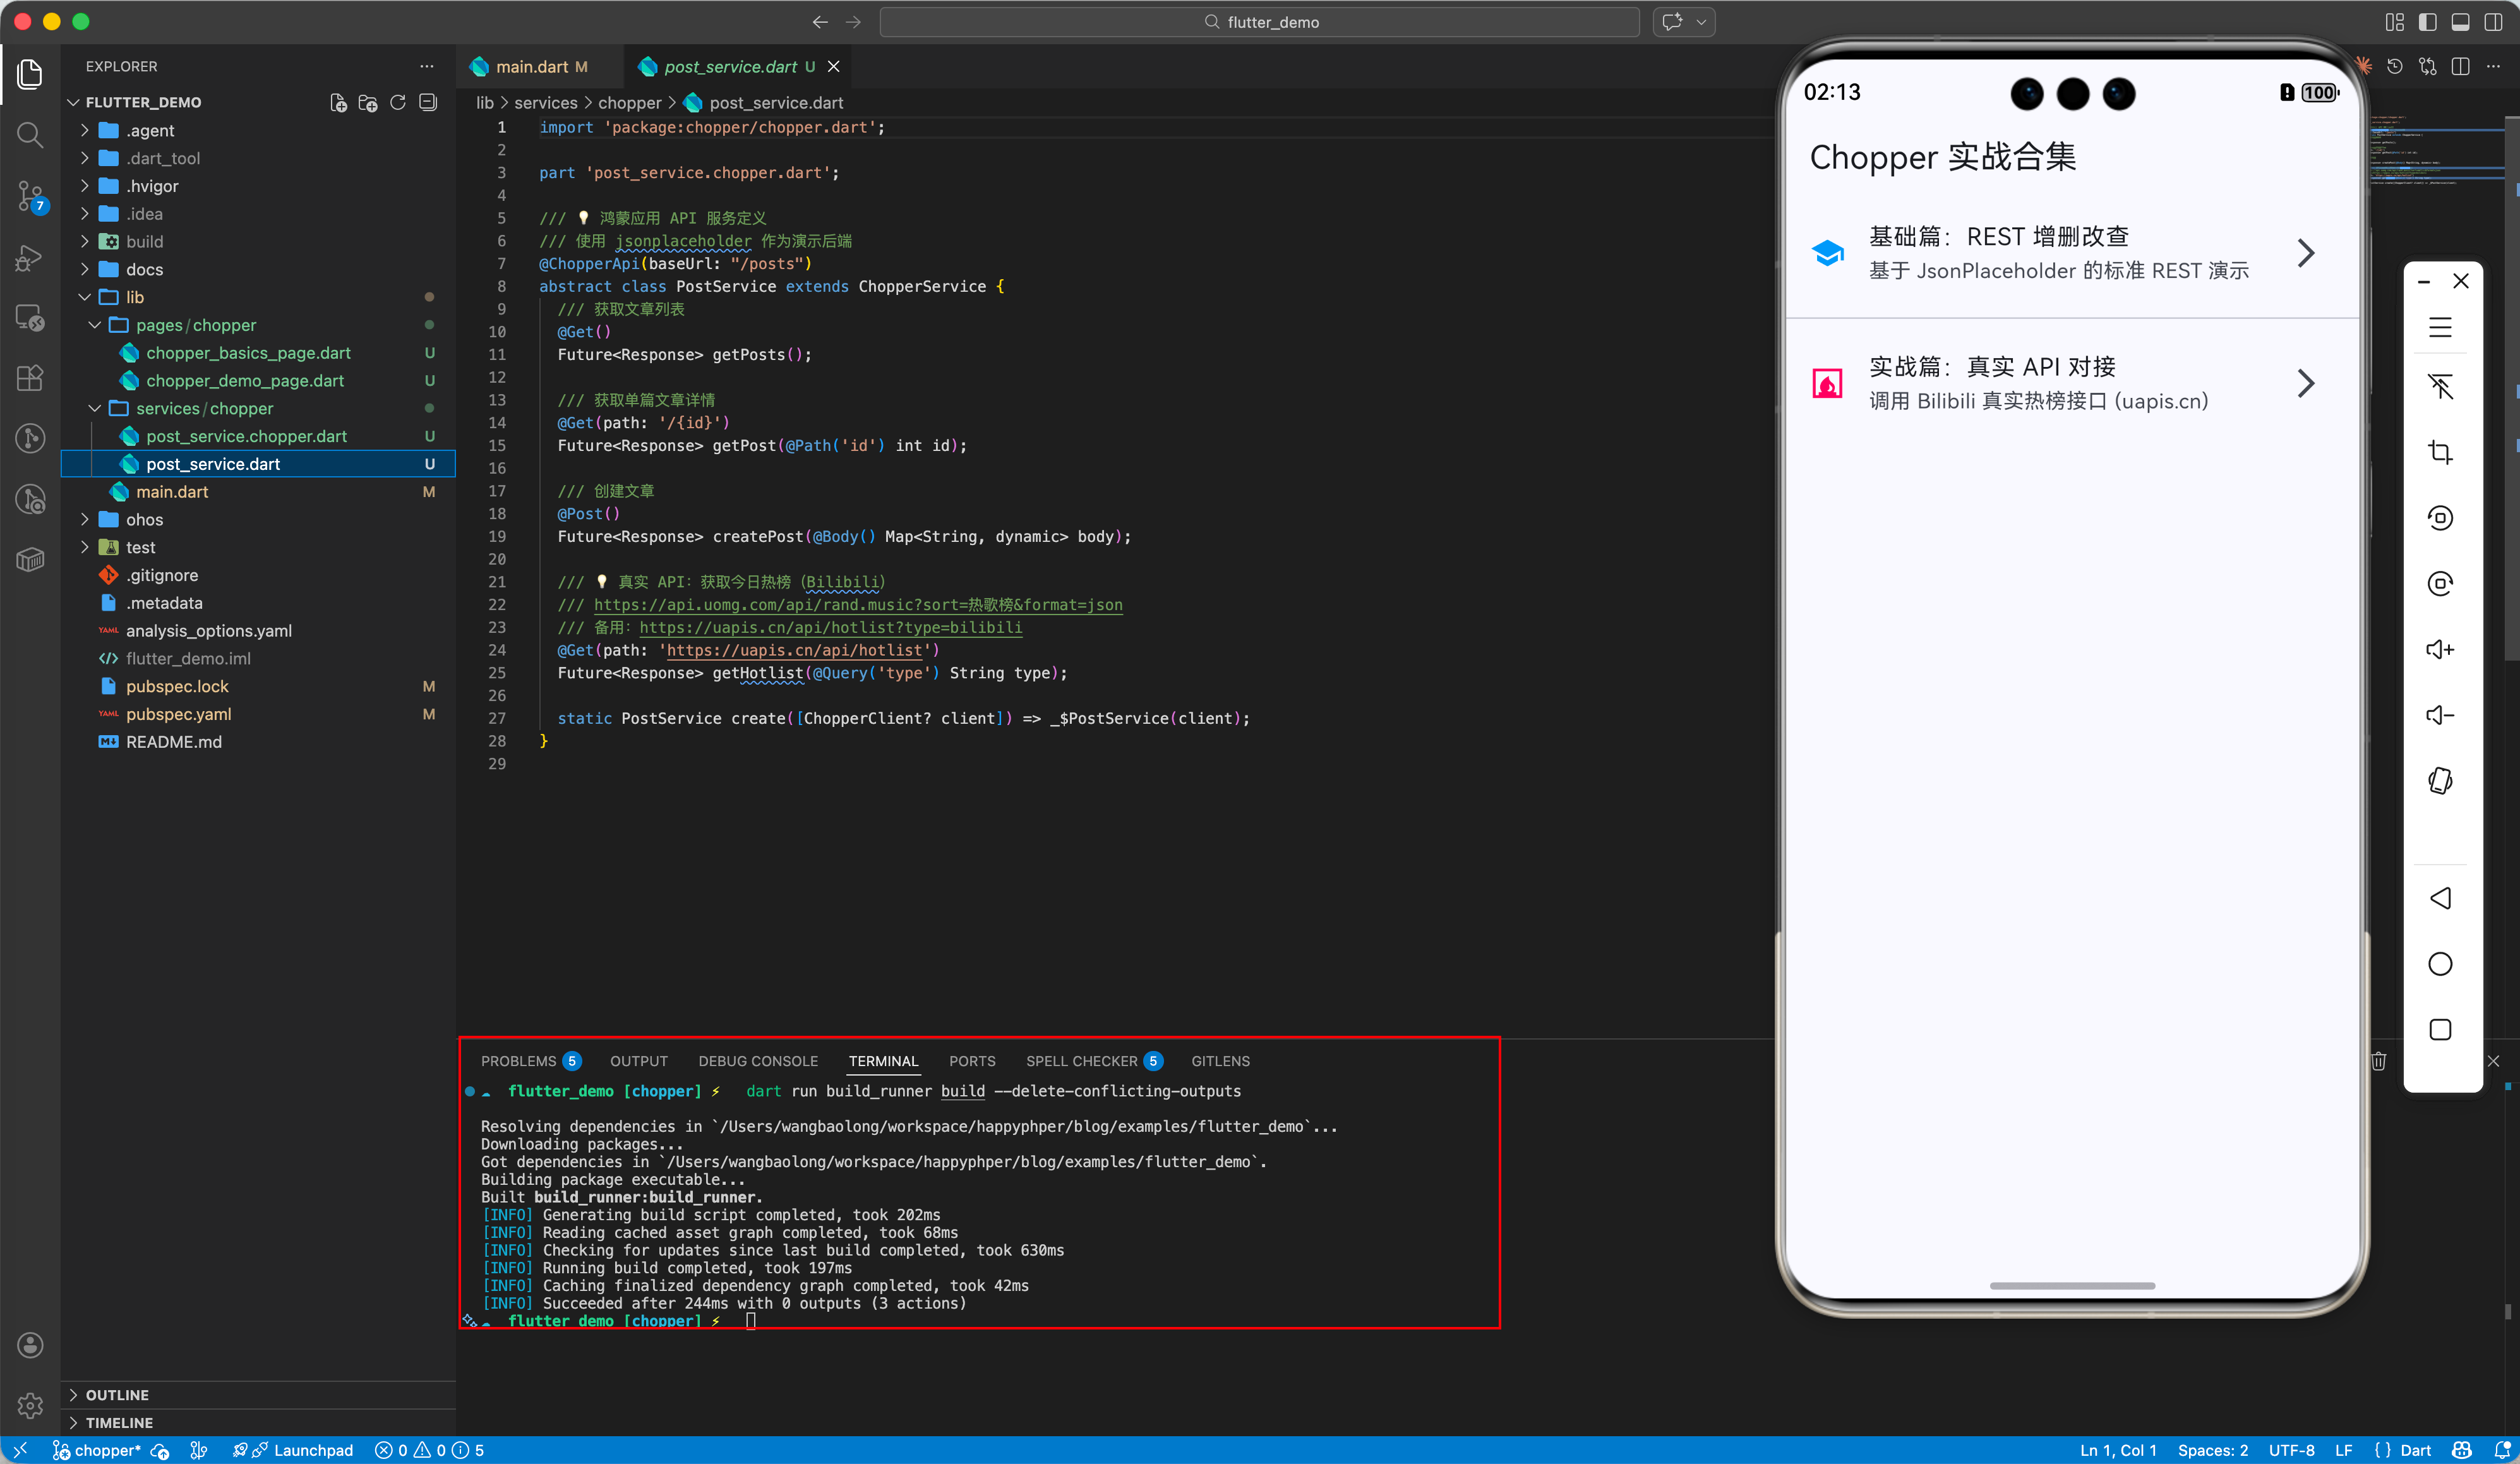Switch to the DEBUG CONSOLE panel tab
This screenshot has width=2520, height=1464.
[757, 1061]
